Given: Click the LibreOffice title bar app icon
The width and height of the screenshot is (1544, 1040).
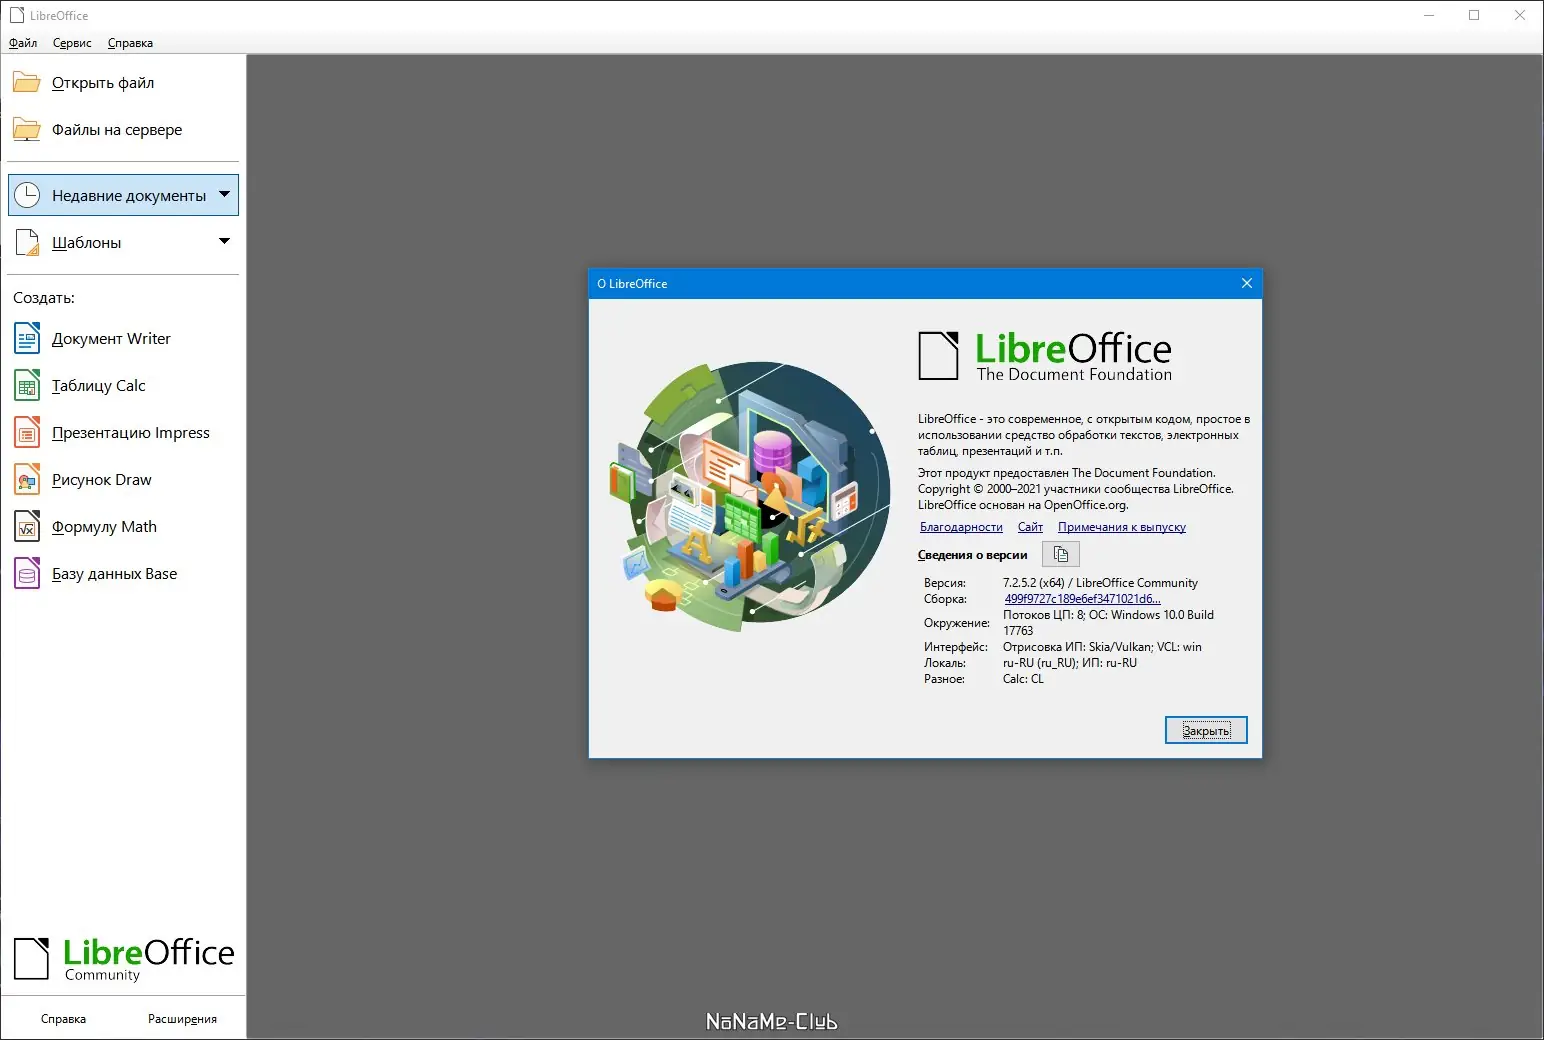Looking at the screenshot, I should click(x=16, y=15).
